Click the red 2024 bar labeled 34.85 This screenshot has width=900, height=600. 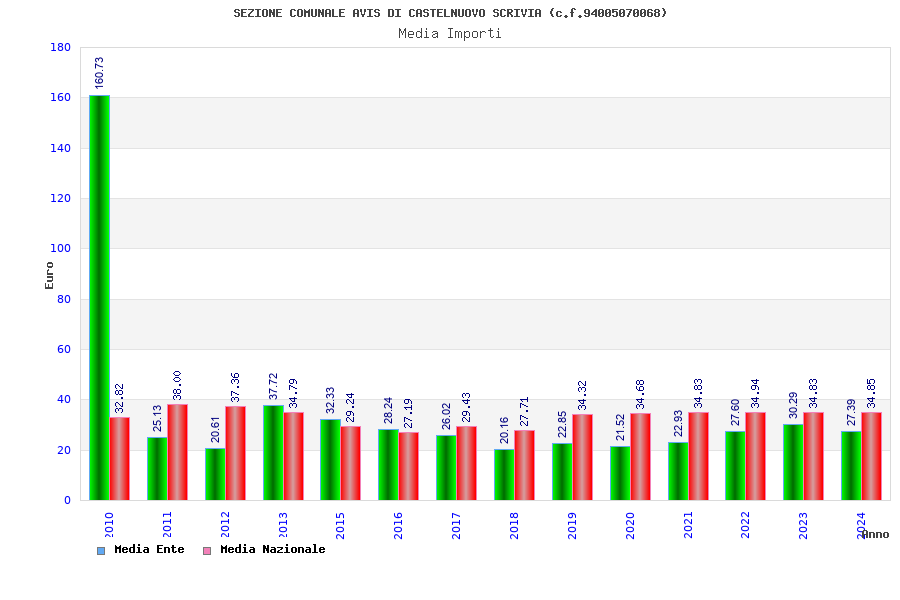click(x=871, y=456)
